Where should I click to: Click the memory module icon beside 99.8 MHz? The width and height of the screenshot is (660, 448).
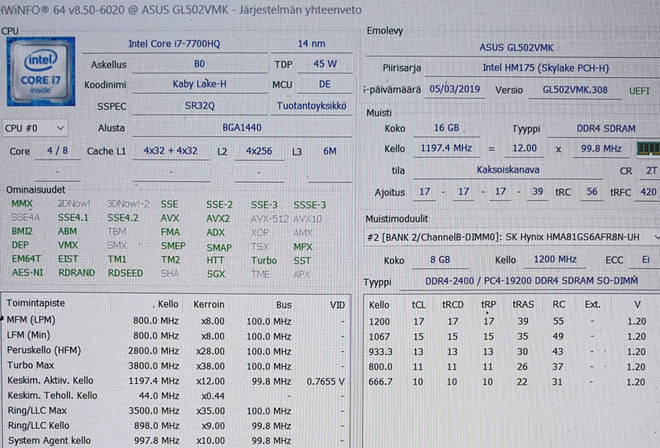649,148
